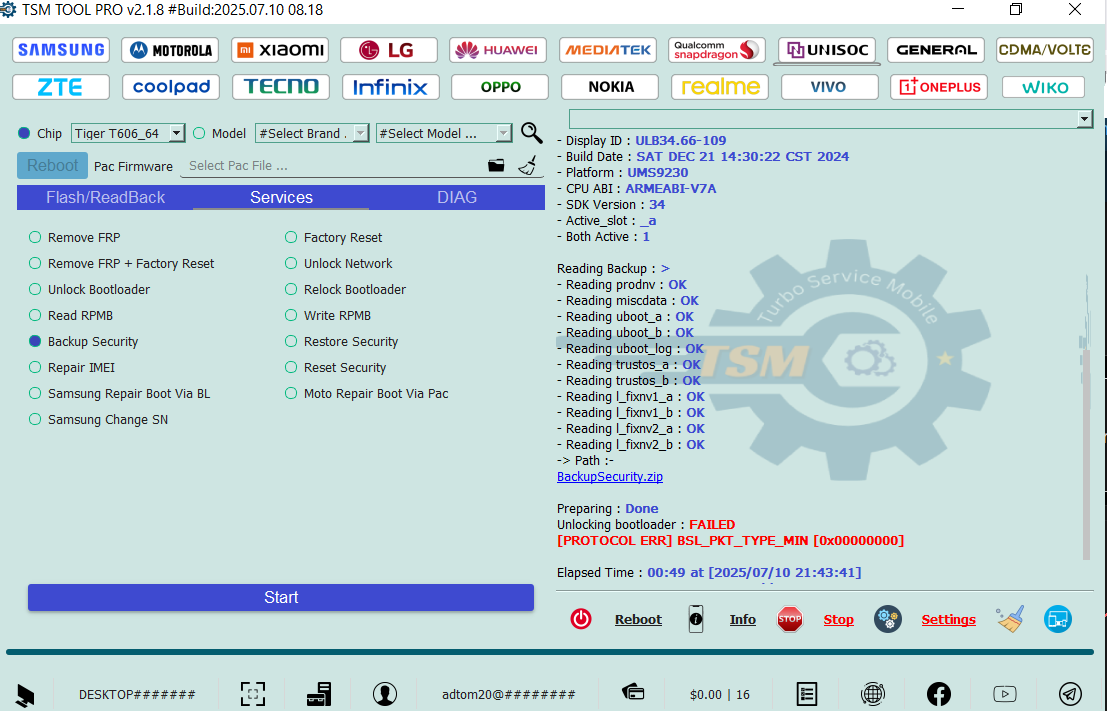Switch to the Flash/ReadBack tab

(105, 198)
